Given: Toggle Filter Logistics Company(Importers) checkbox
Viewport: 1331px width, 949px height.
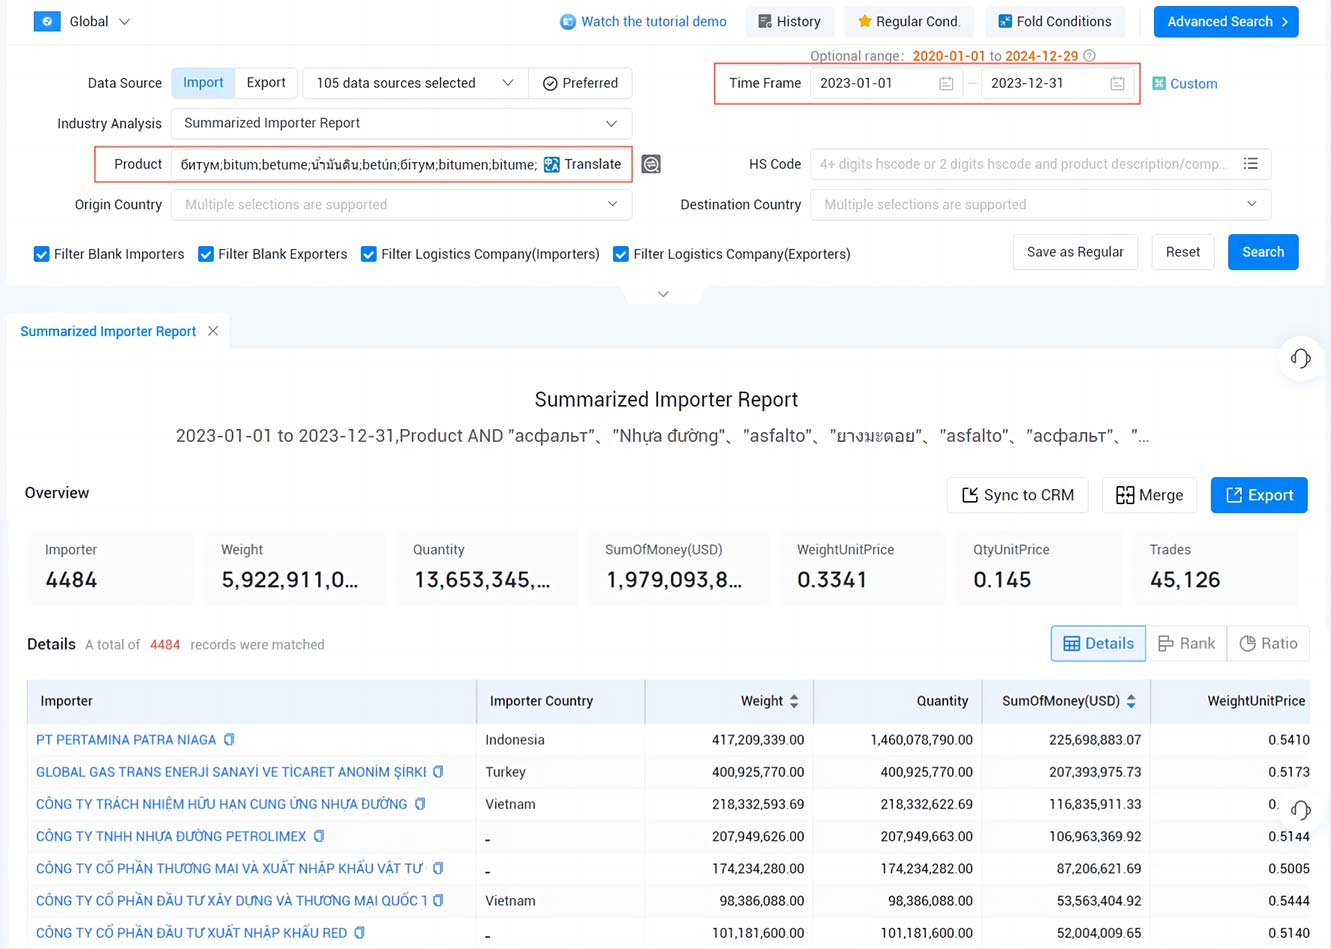Looking at the screenshot, I should (x=369, y=254).
